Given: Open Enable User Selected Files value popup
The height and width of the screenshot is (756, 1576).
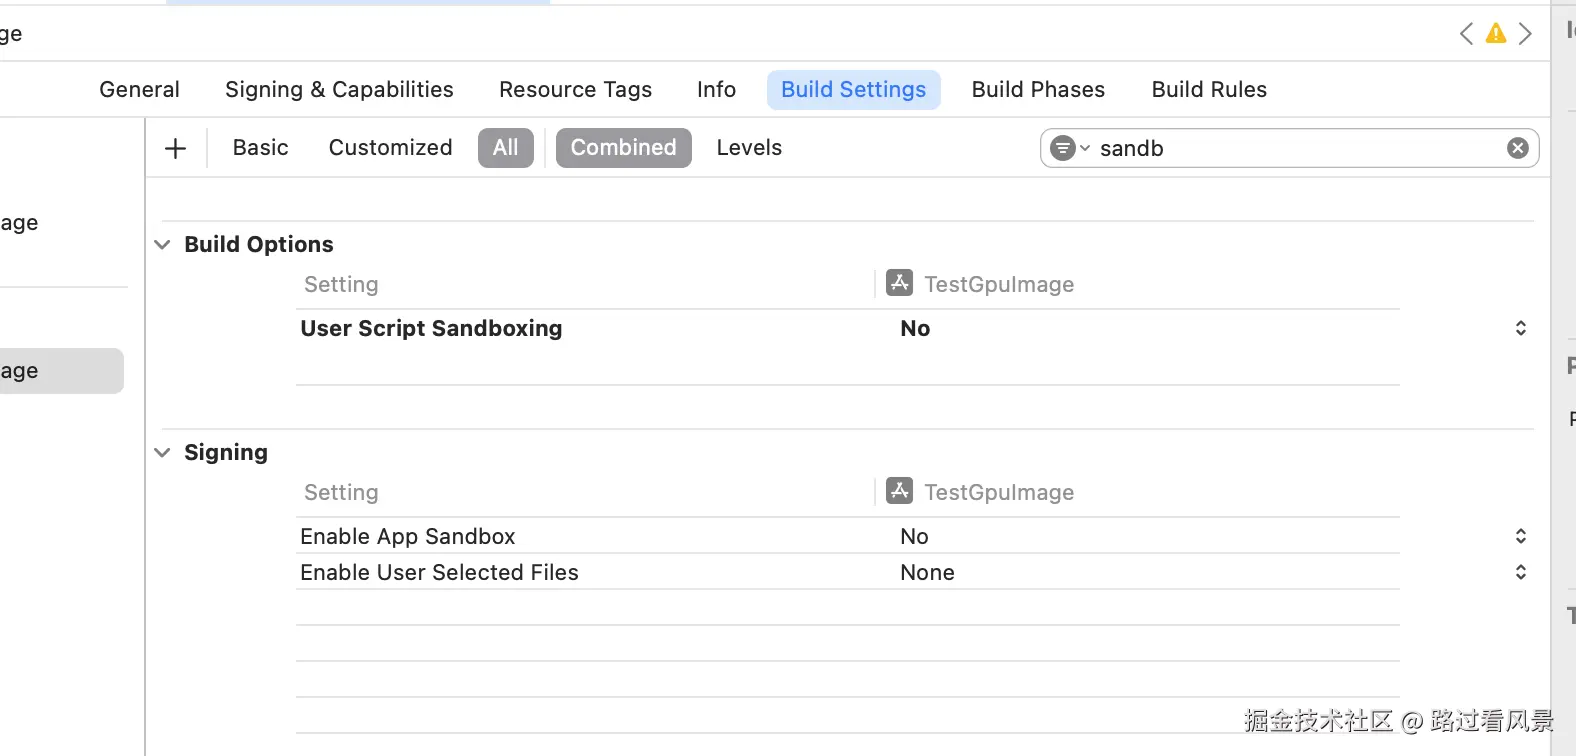Looking at the screenshot, I should [x=1520, y=572].
